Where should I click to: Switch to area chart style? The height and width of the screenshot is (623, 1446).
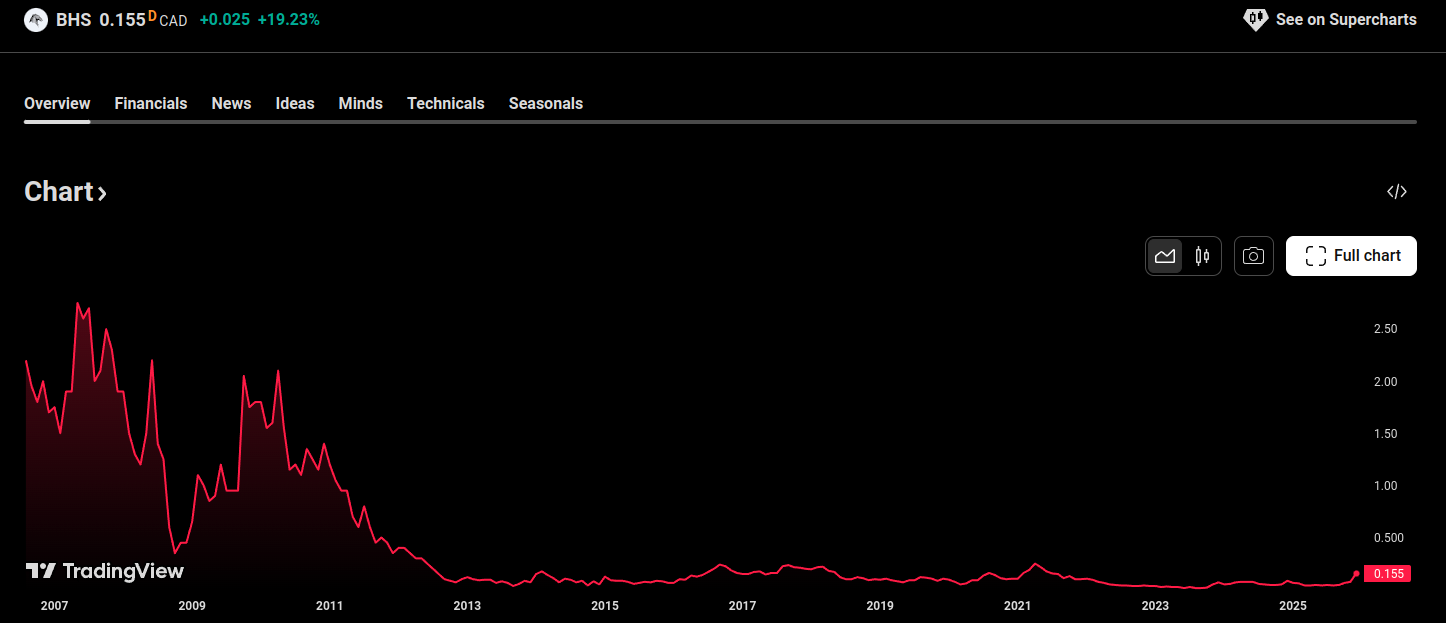click(1164, 256)
